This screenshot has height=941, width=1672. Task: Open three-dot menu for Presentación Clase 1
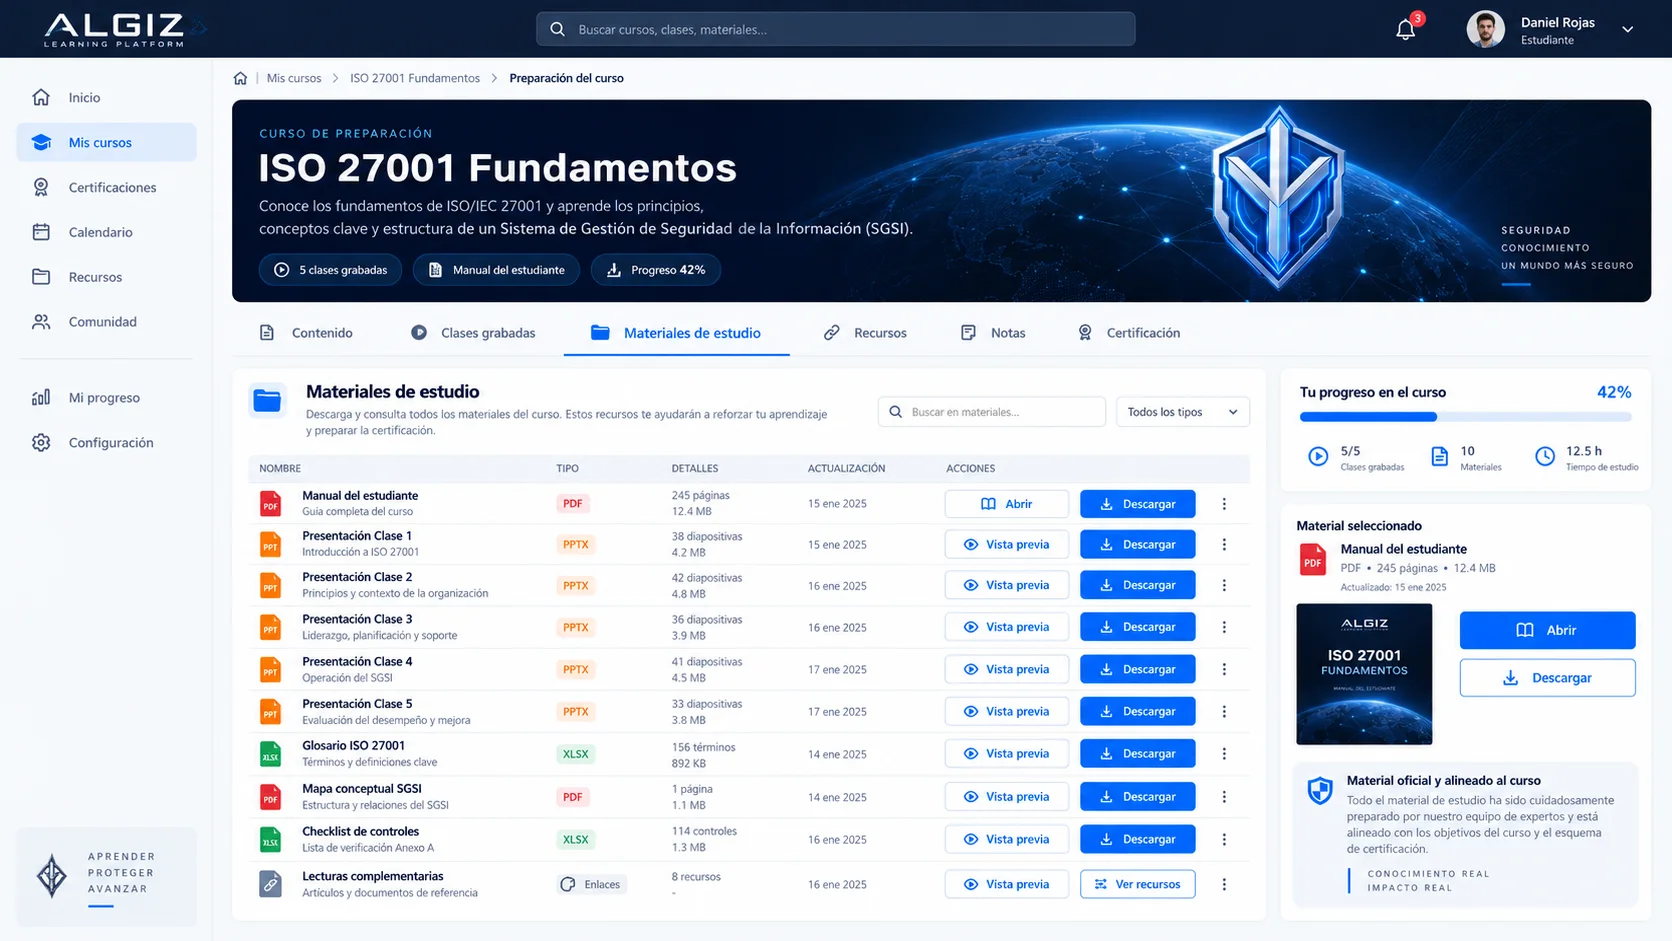[x=1224, y=545]
